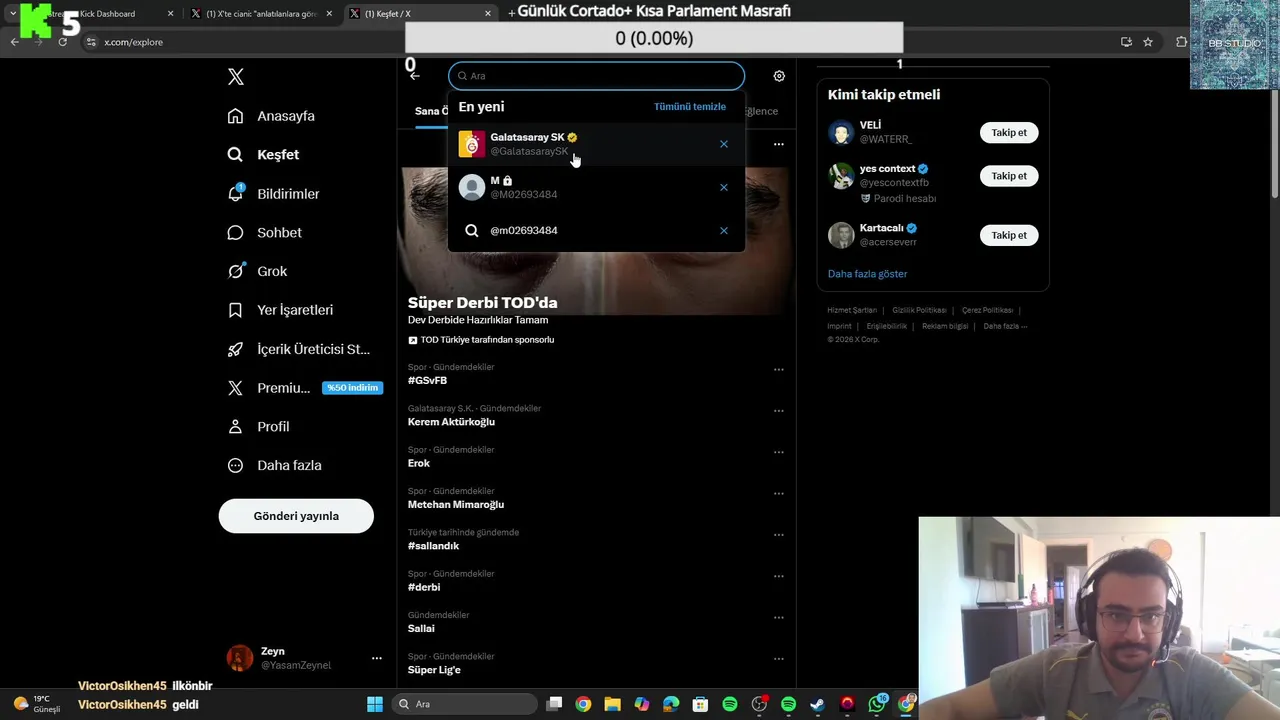The image size is (1280, 720).
Task: Open more options for Kerem Aktürkoğlu trend
Action: (x=779, y=411)
